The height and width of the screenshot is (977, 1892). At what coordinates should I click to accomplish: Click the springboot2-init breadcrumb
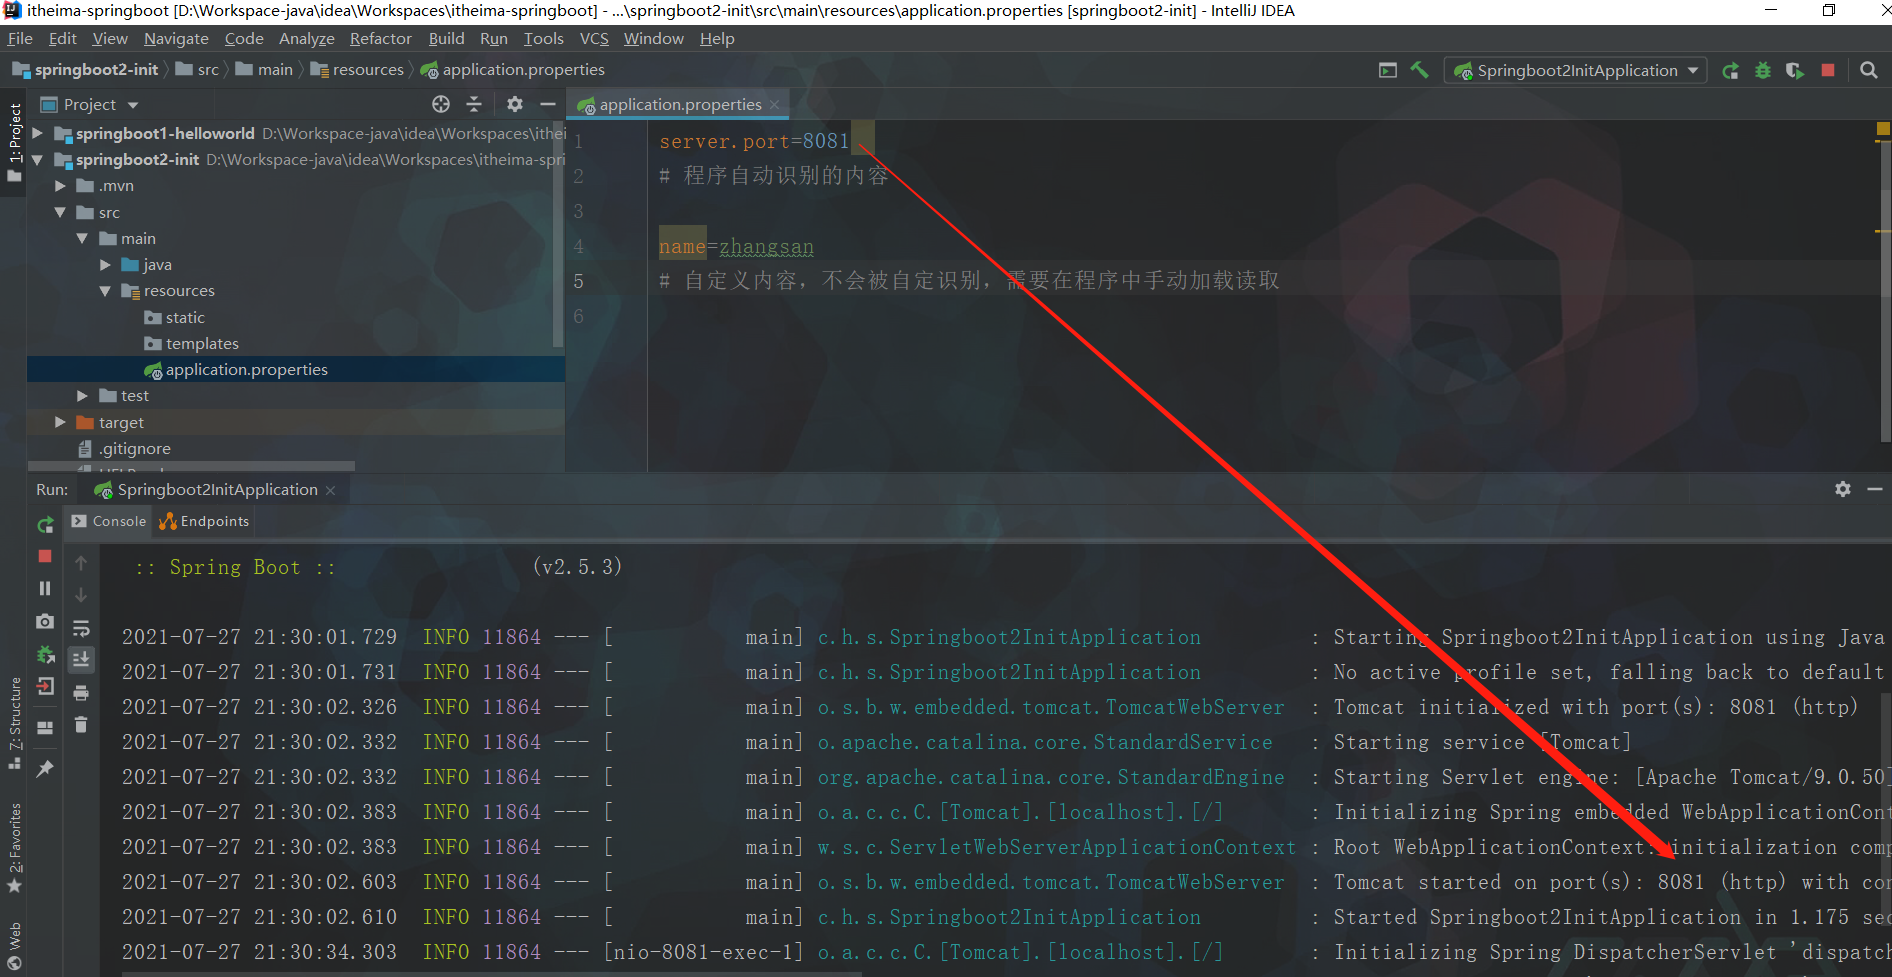(x=86, y=69)
